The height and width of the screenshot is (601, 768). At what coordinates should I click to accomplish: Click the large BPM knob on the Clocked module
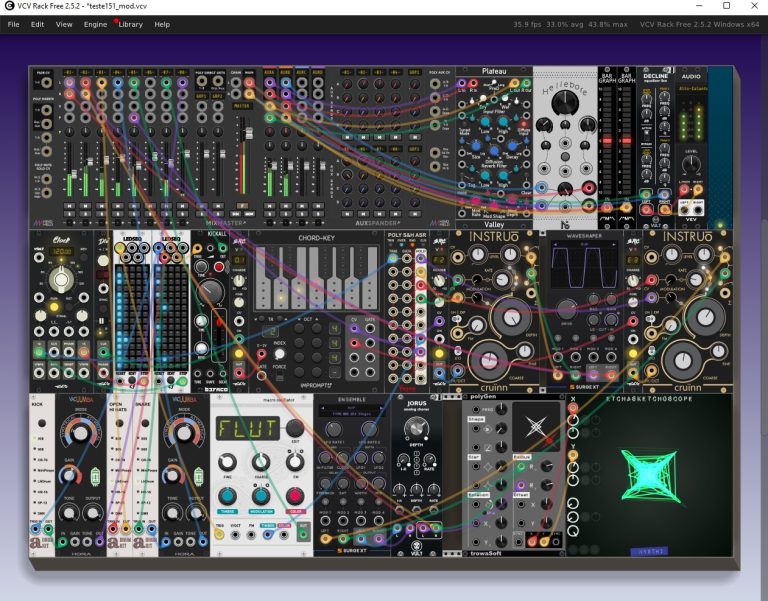coord(61,279)
